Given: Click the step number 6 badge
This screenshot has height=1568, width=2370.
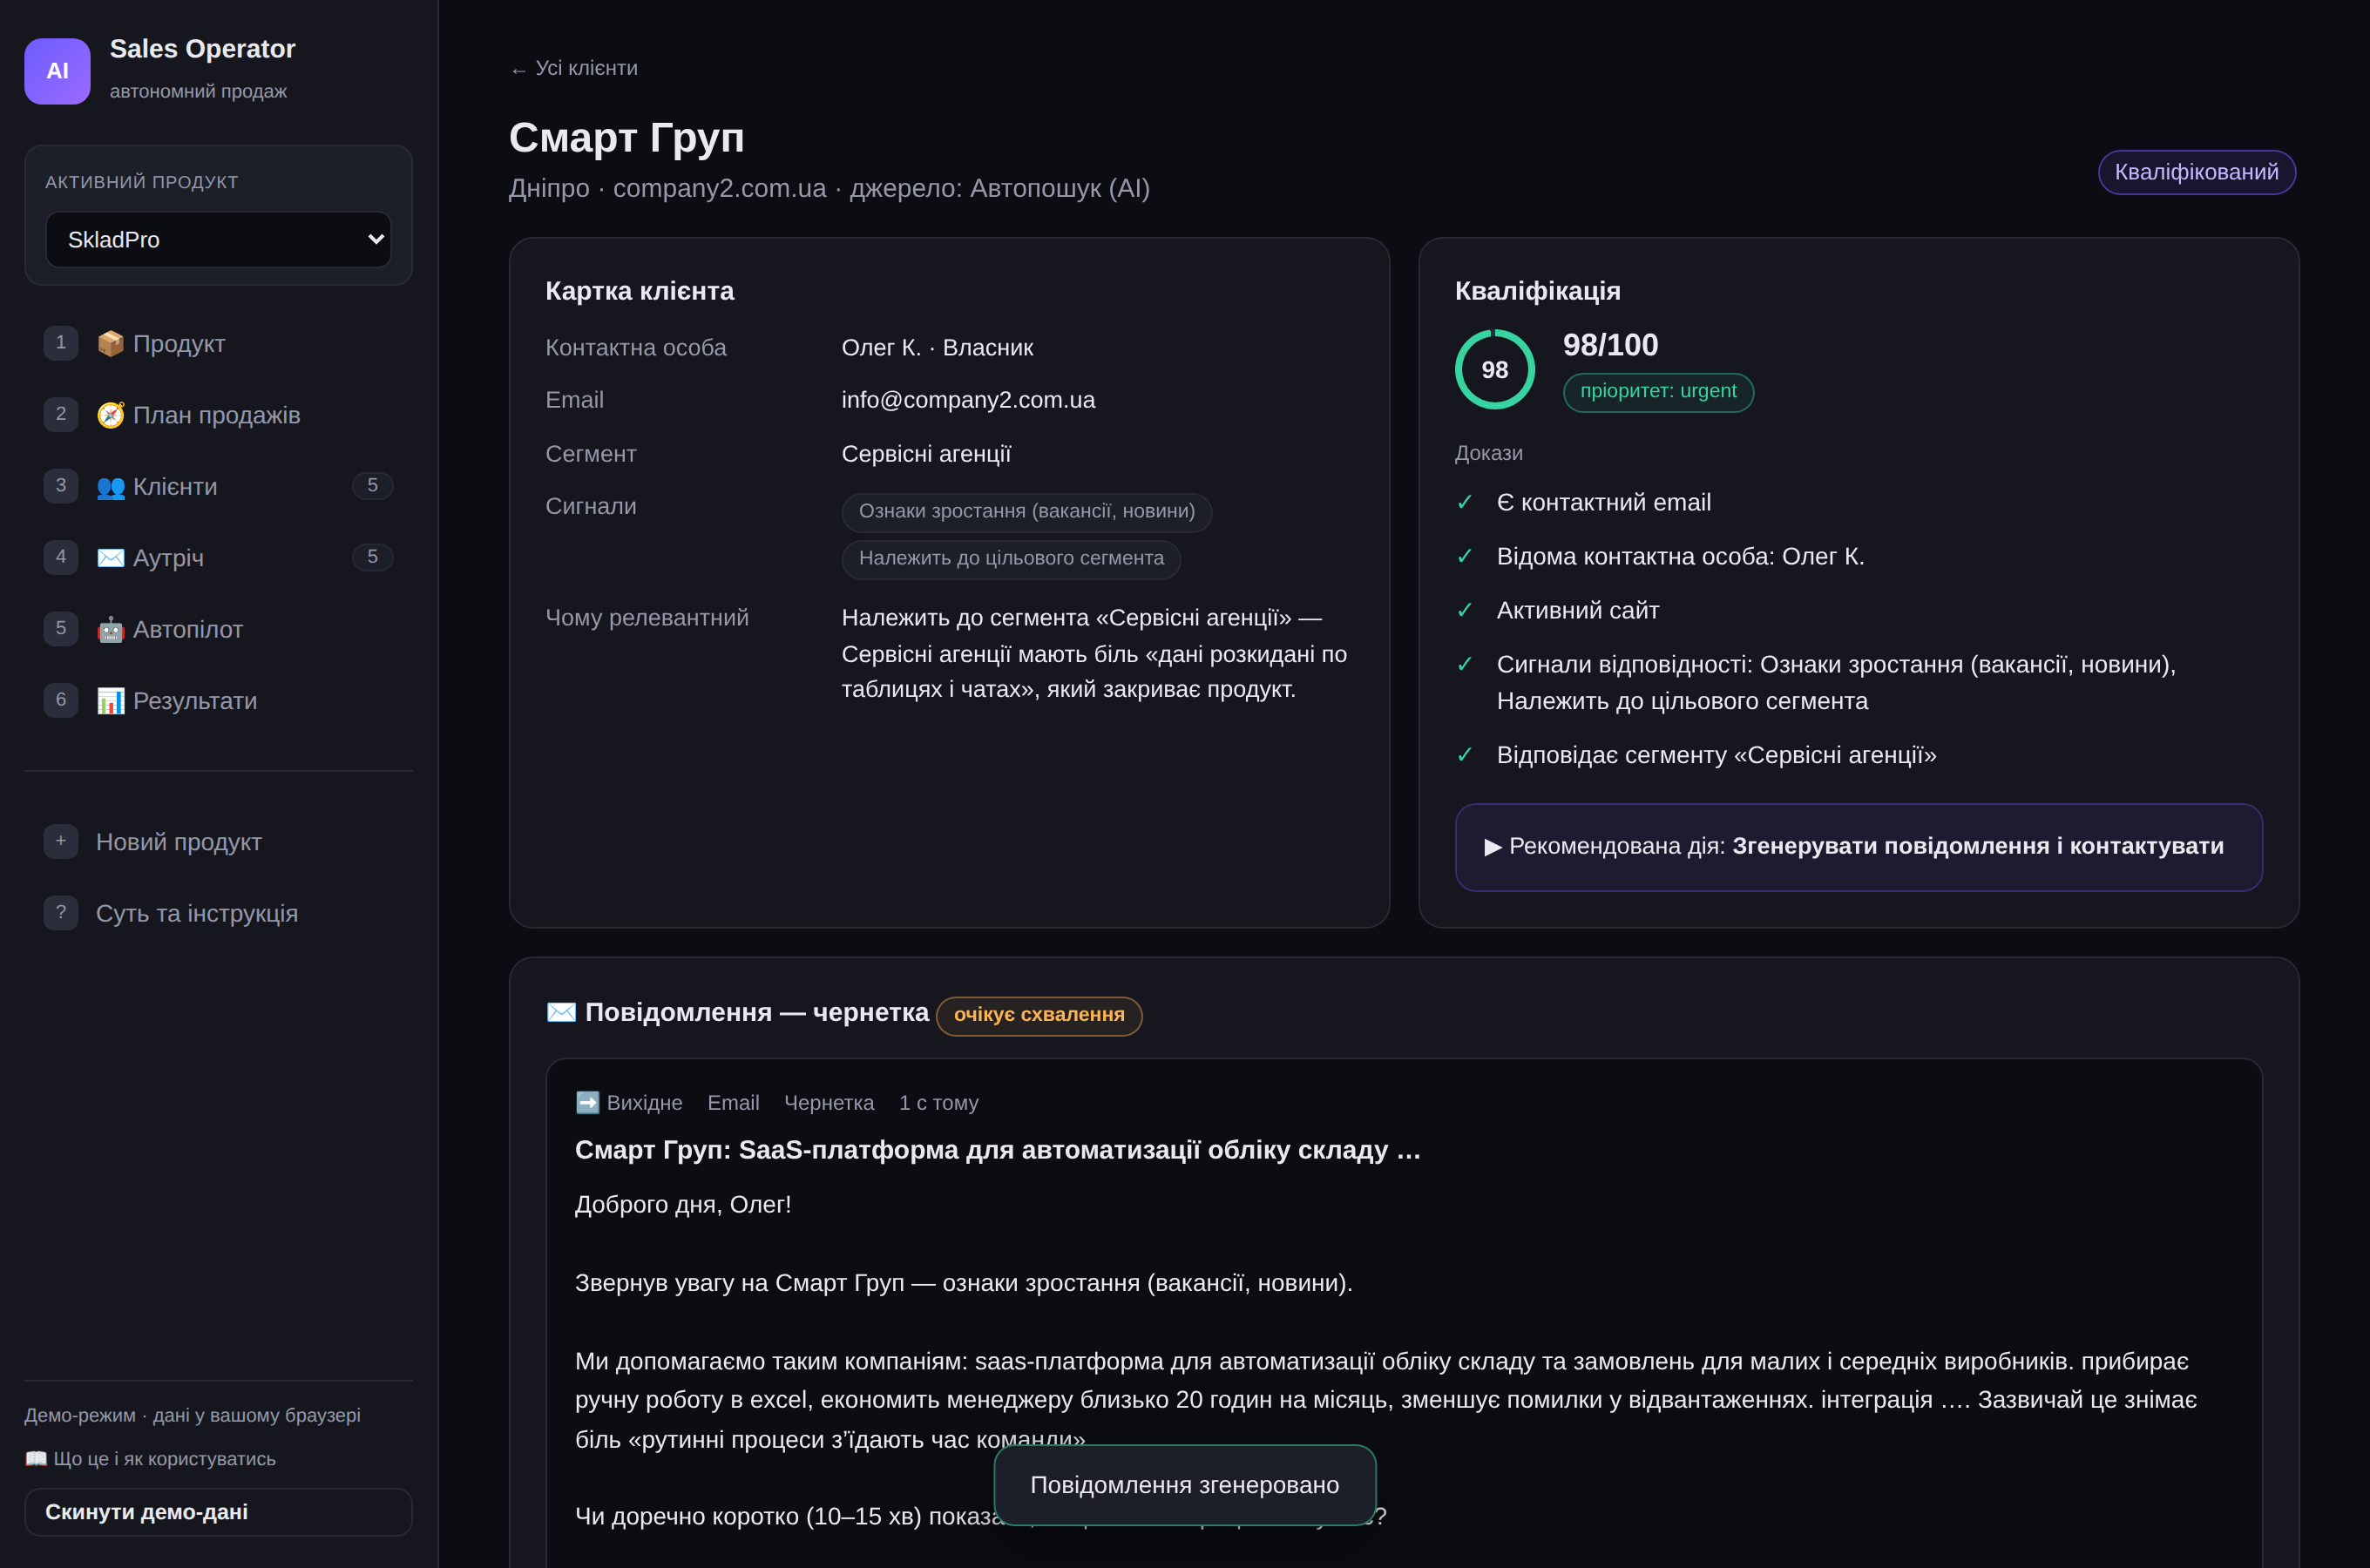Looking at the screenshot, I should (x=61, y=700).
